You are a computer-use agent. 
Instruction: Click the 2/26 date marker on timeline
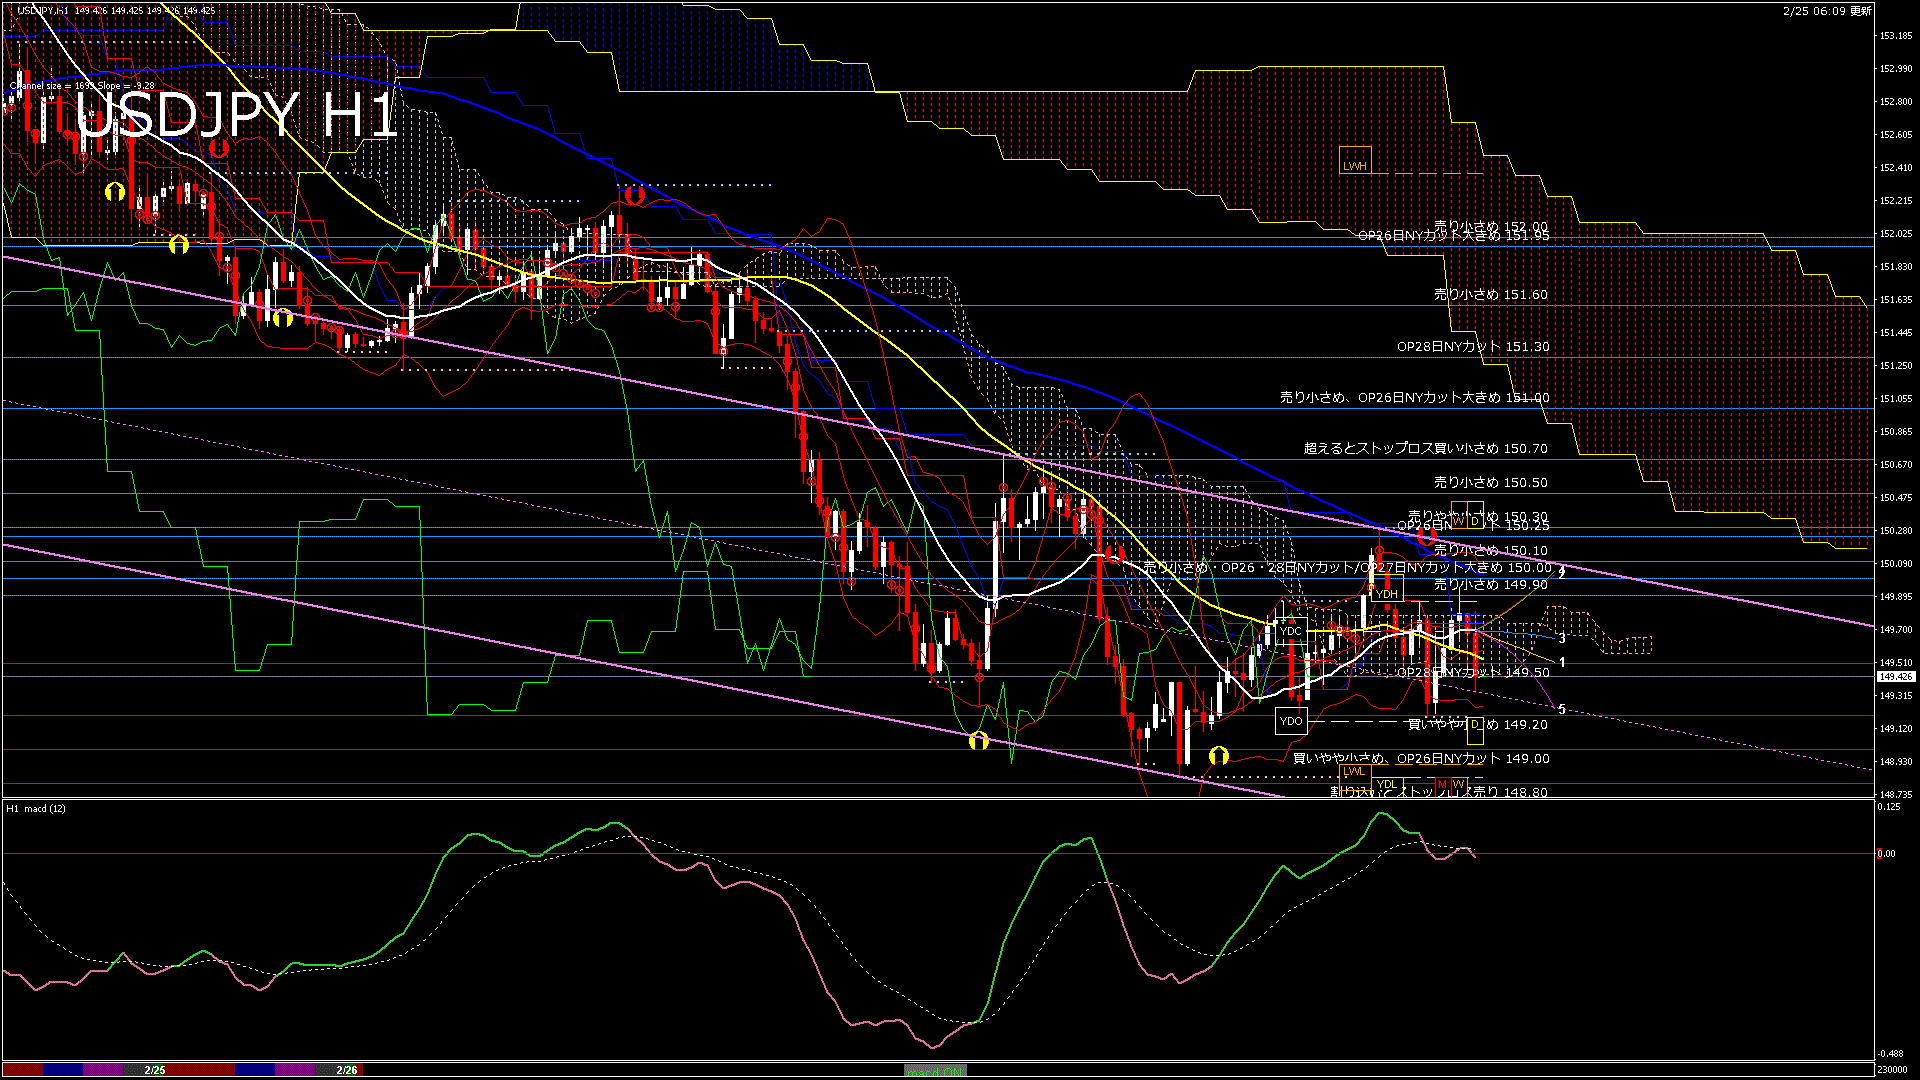tap(347, 1070)
